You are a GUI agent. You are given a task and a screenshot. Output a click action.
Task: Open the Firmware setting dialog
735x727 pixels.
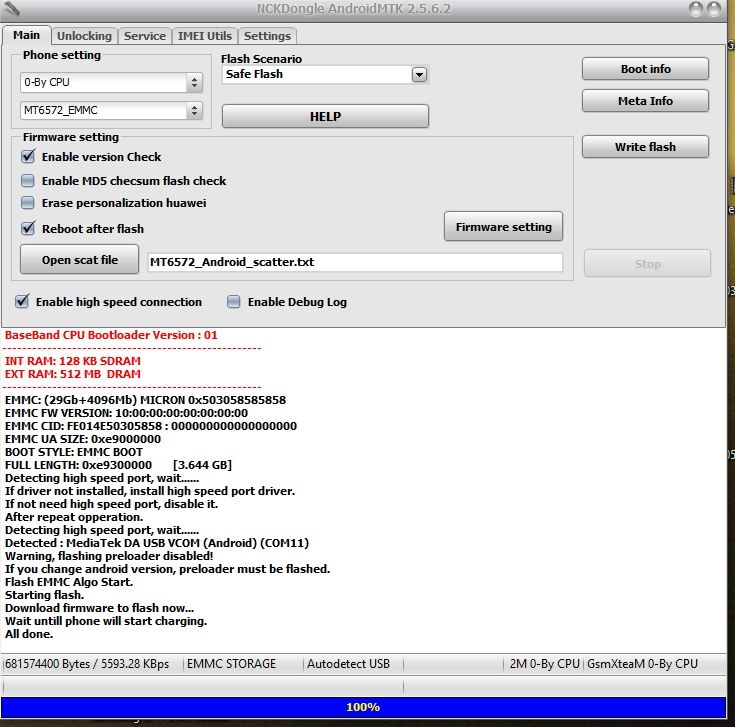tap(503, 227)
